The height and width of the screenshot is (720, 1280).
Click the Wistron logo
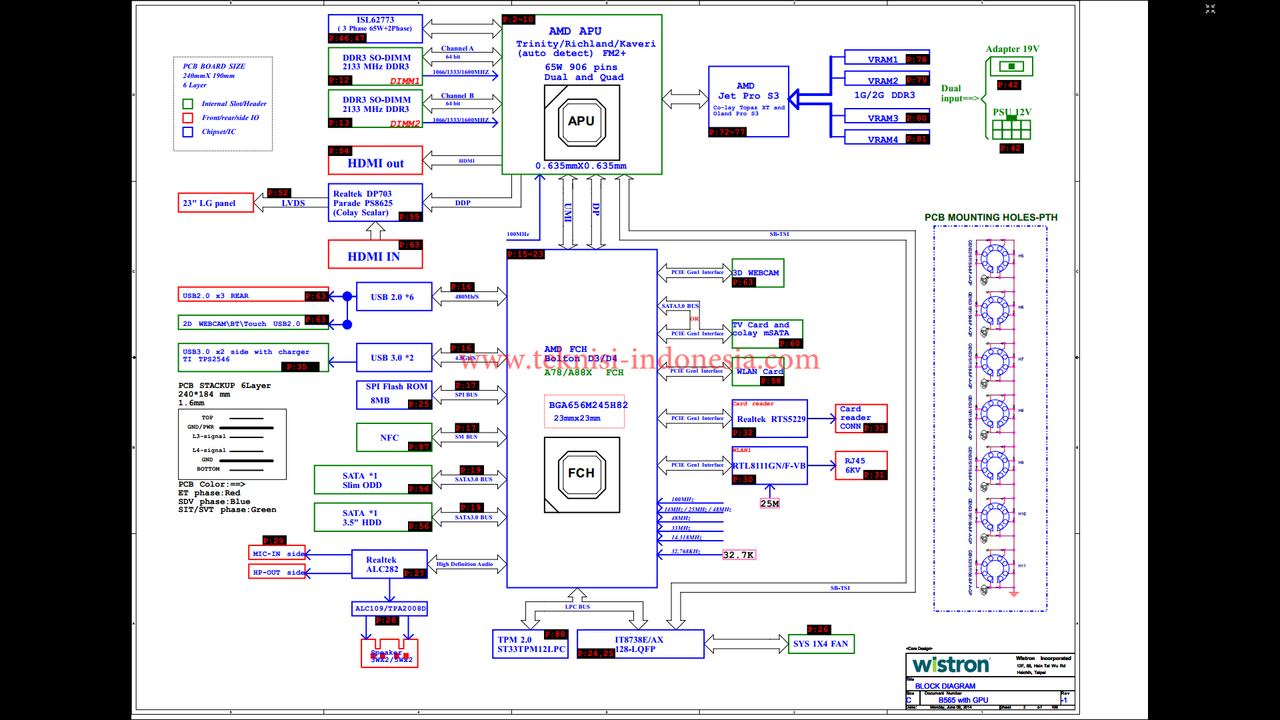coord(949,664)
